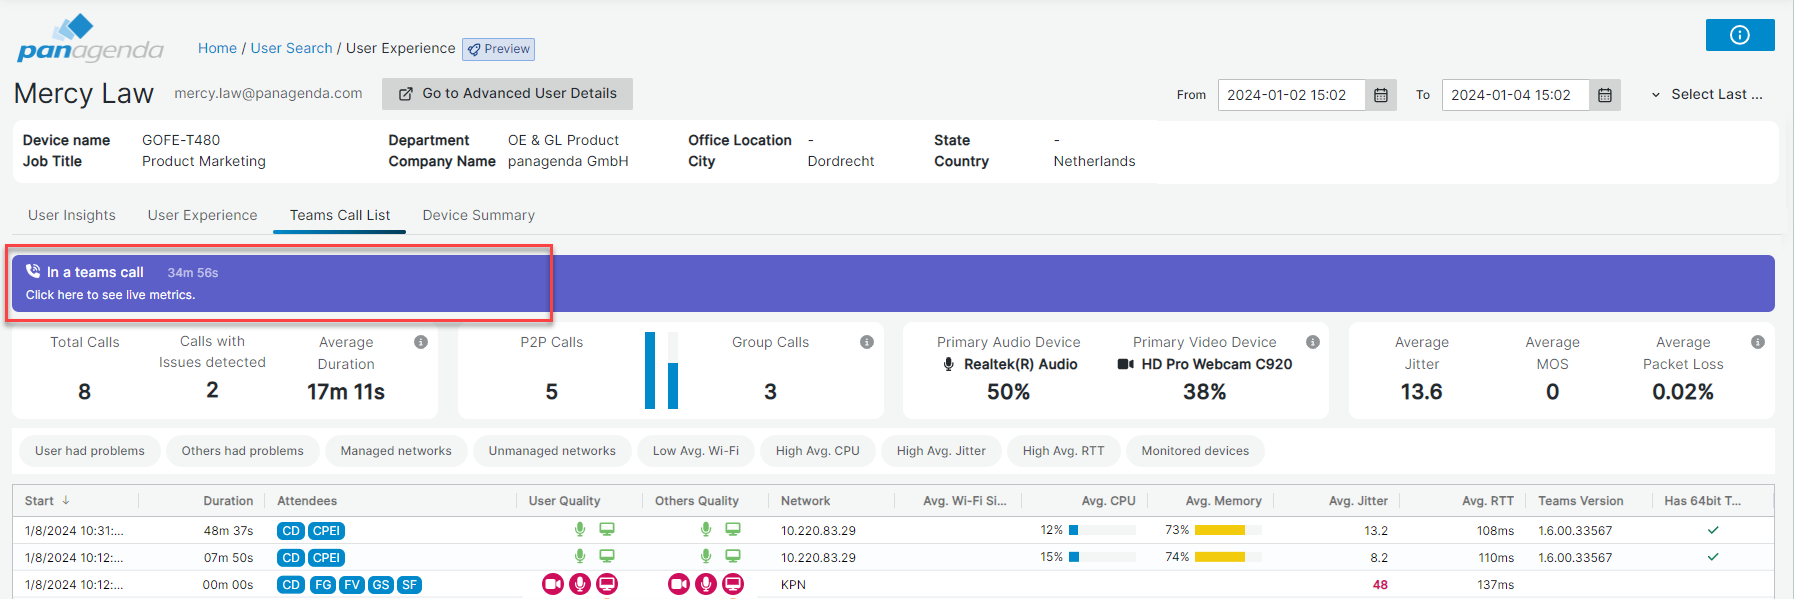Click red Others Quality screen icon in 00m 00s row

pos(733,584)
